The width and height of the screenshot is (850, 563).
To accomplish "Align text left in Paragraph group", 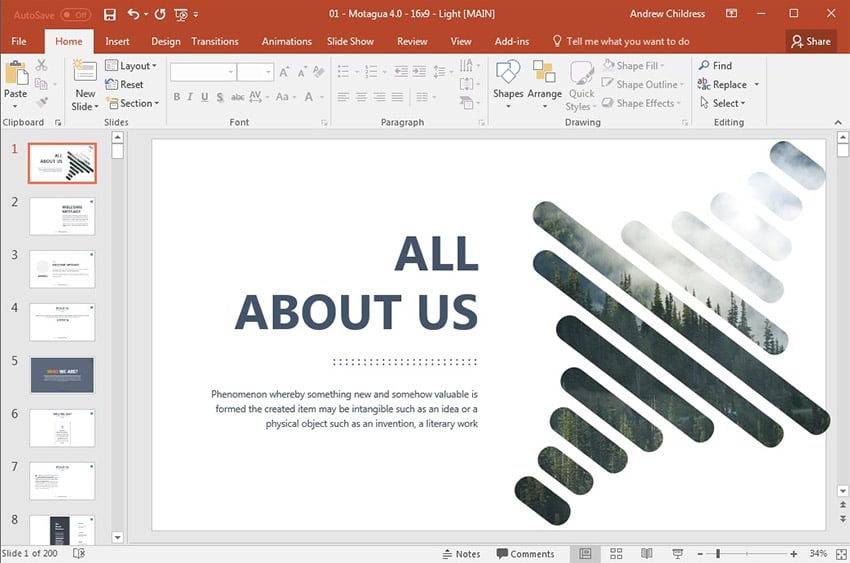I will [343, 97].
